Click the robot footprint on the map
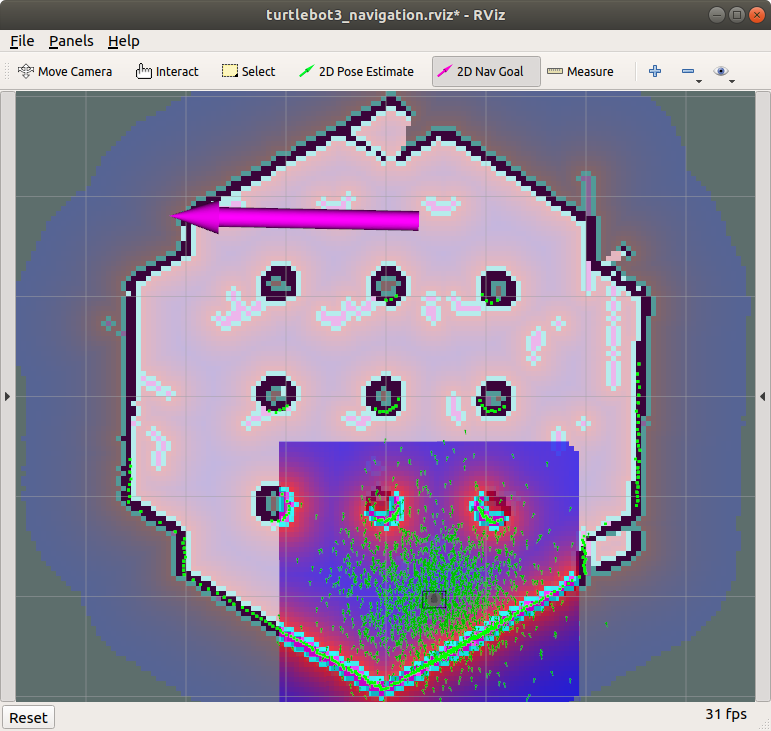 pyautogui.click(x=433, y=598)
